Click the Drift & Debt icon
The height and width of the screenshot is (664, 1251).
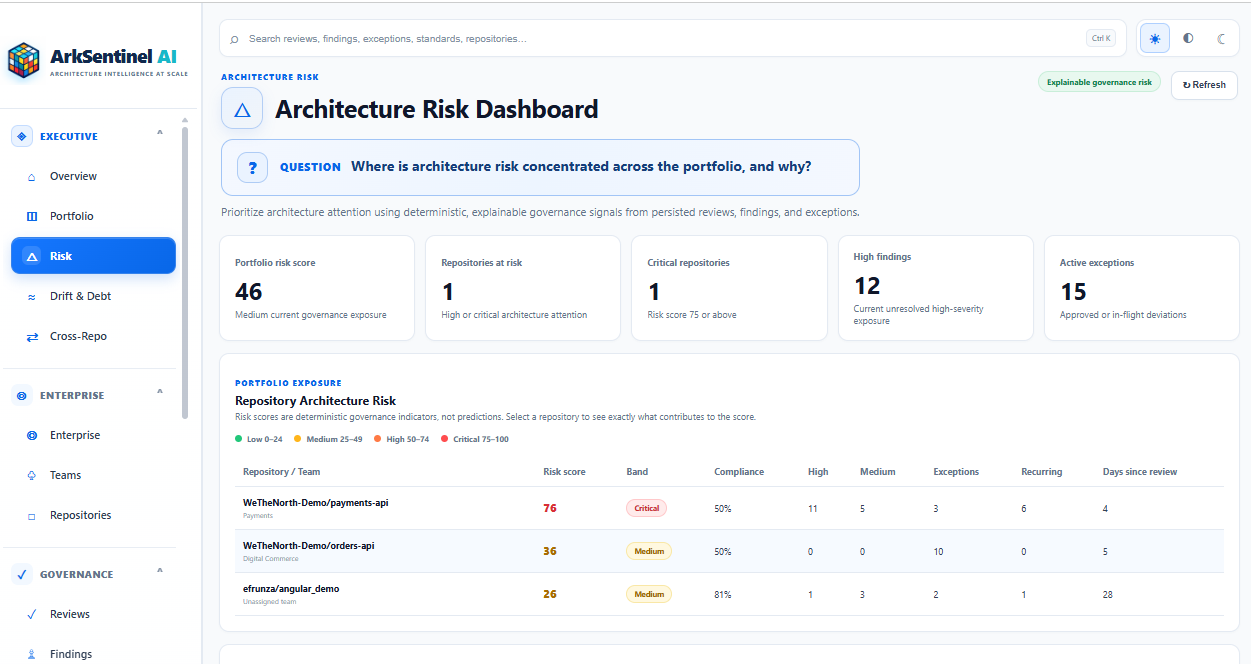(x=31, y=297)
